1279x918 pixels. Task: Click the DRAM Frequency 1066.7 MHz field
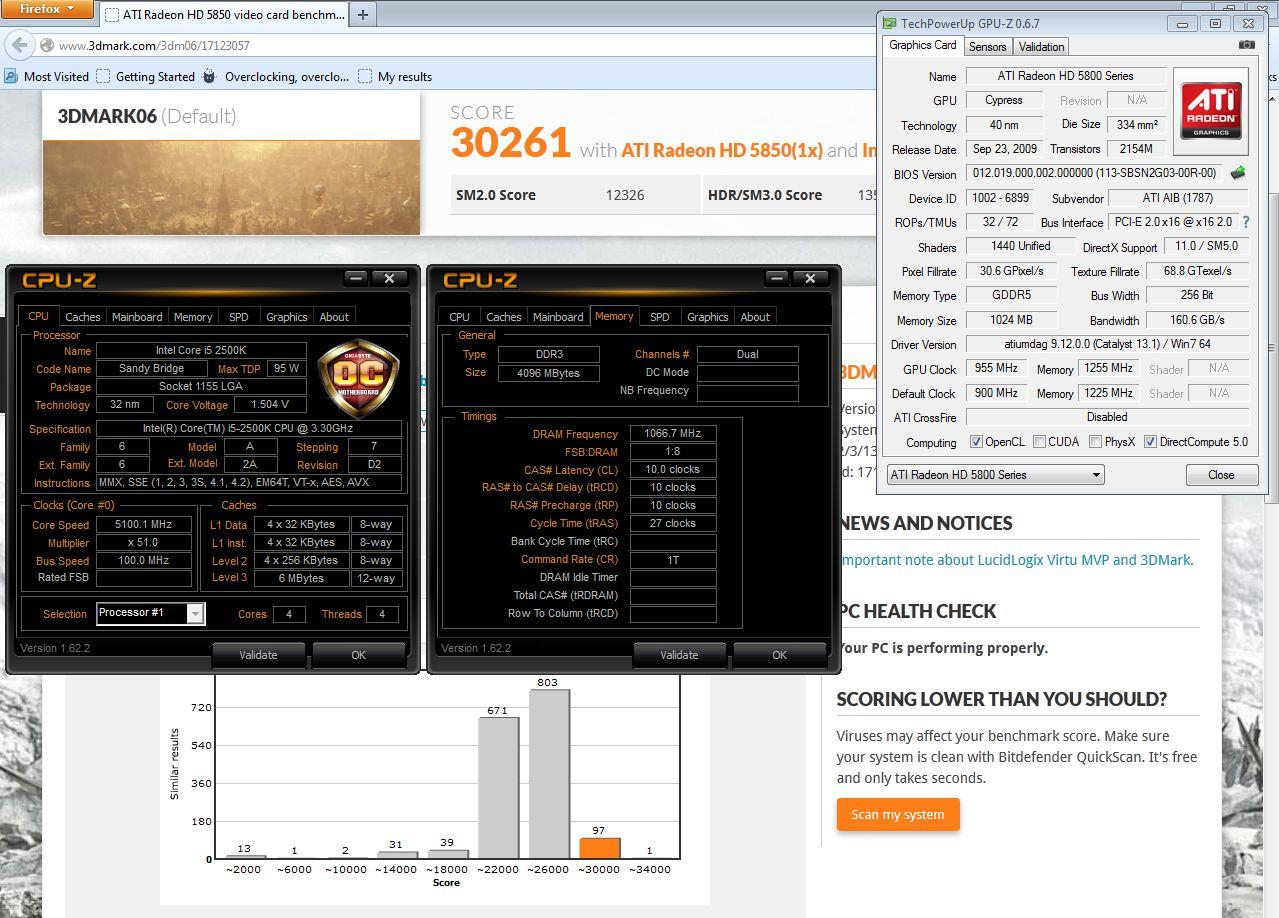coord(673,434)
